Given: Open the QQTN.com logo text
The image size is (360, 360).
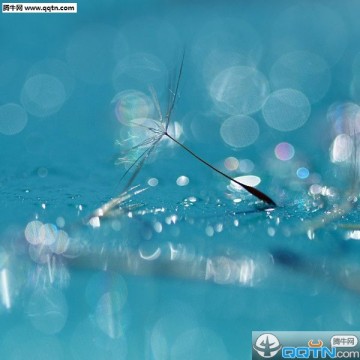Looking at the screenshot, I should [320, 352].
